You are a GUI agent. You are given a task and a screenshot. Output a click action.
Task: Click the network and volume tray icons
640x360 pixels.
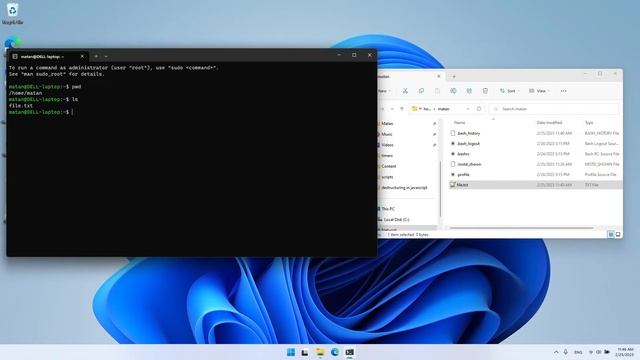tap(599, 352)
